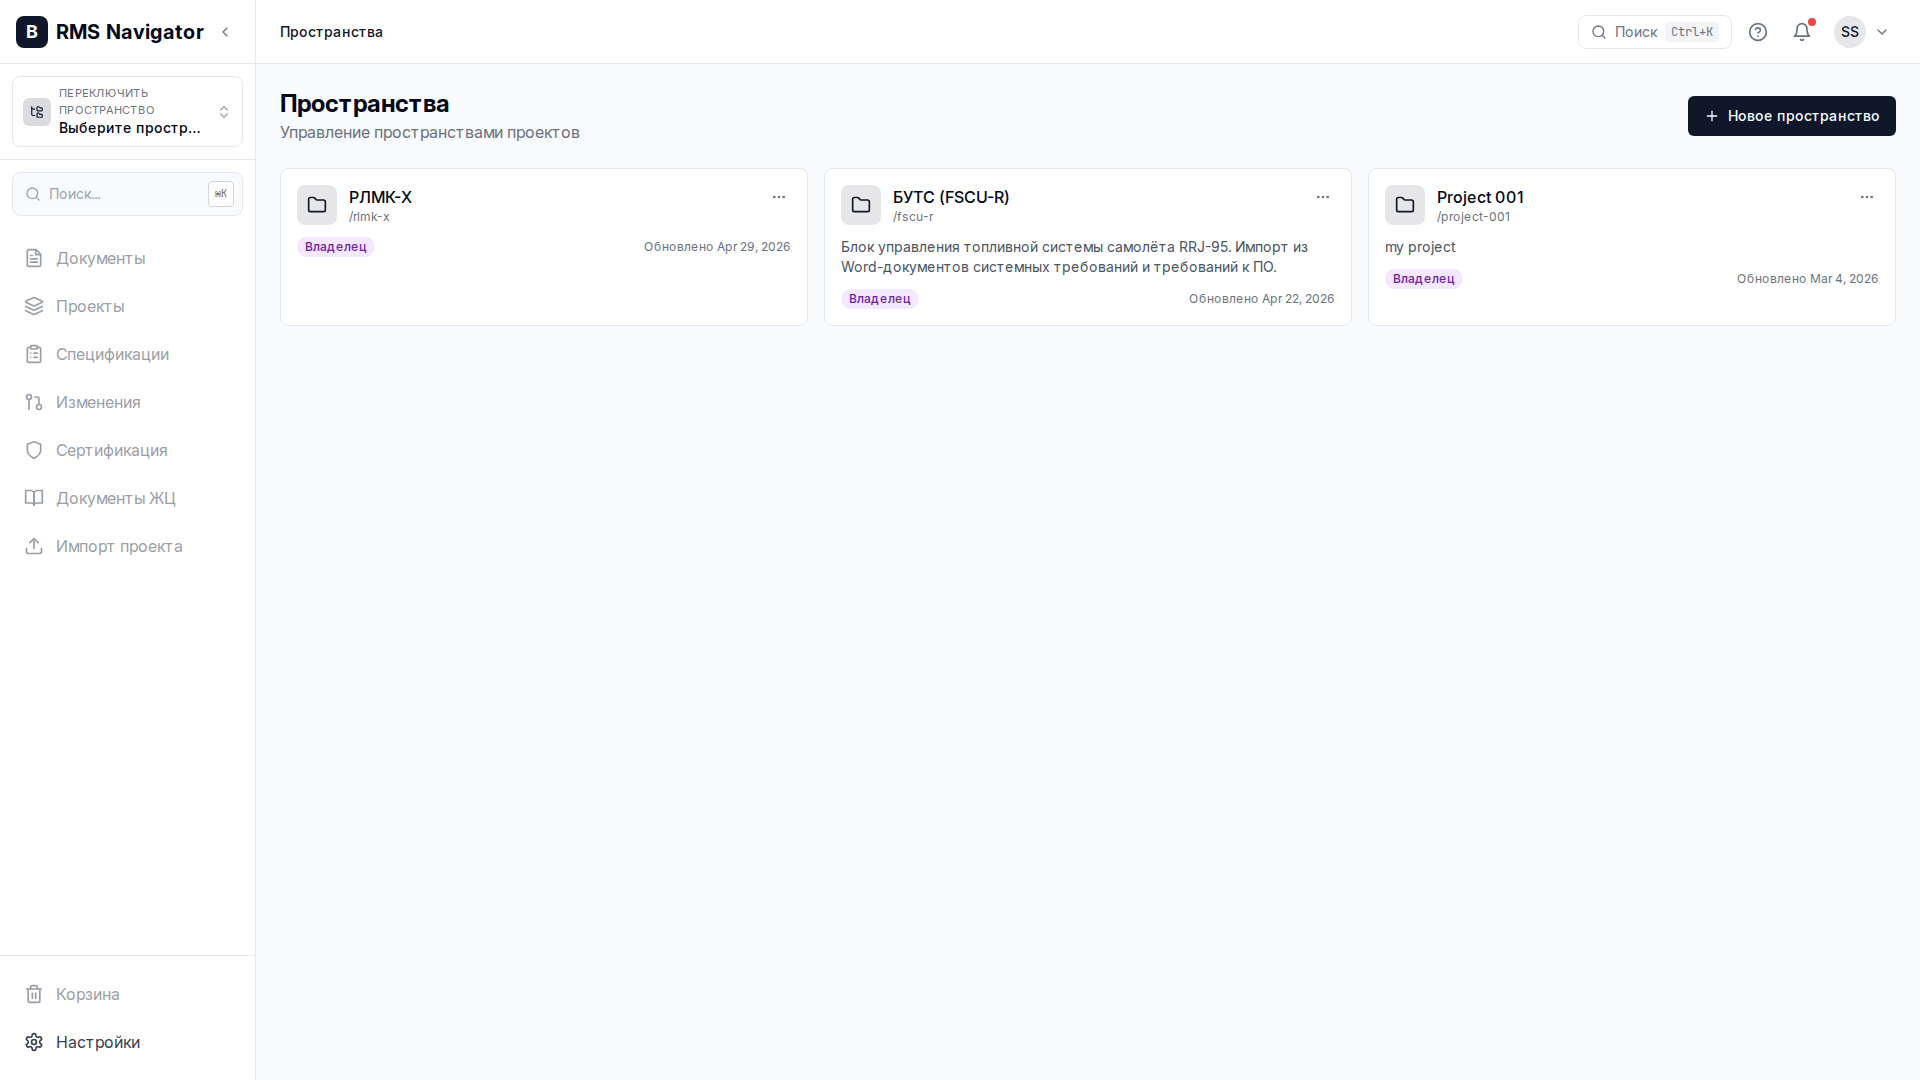Screen dimensions: 1920x1080
Task: Click Владелец badge on РЛМК-Х card
Action: coord(336,247)
